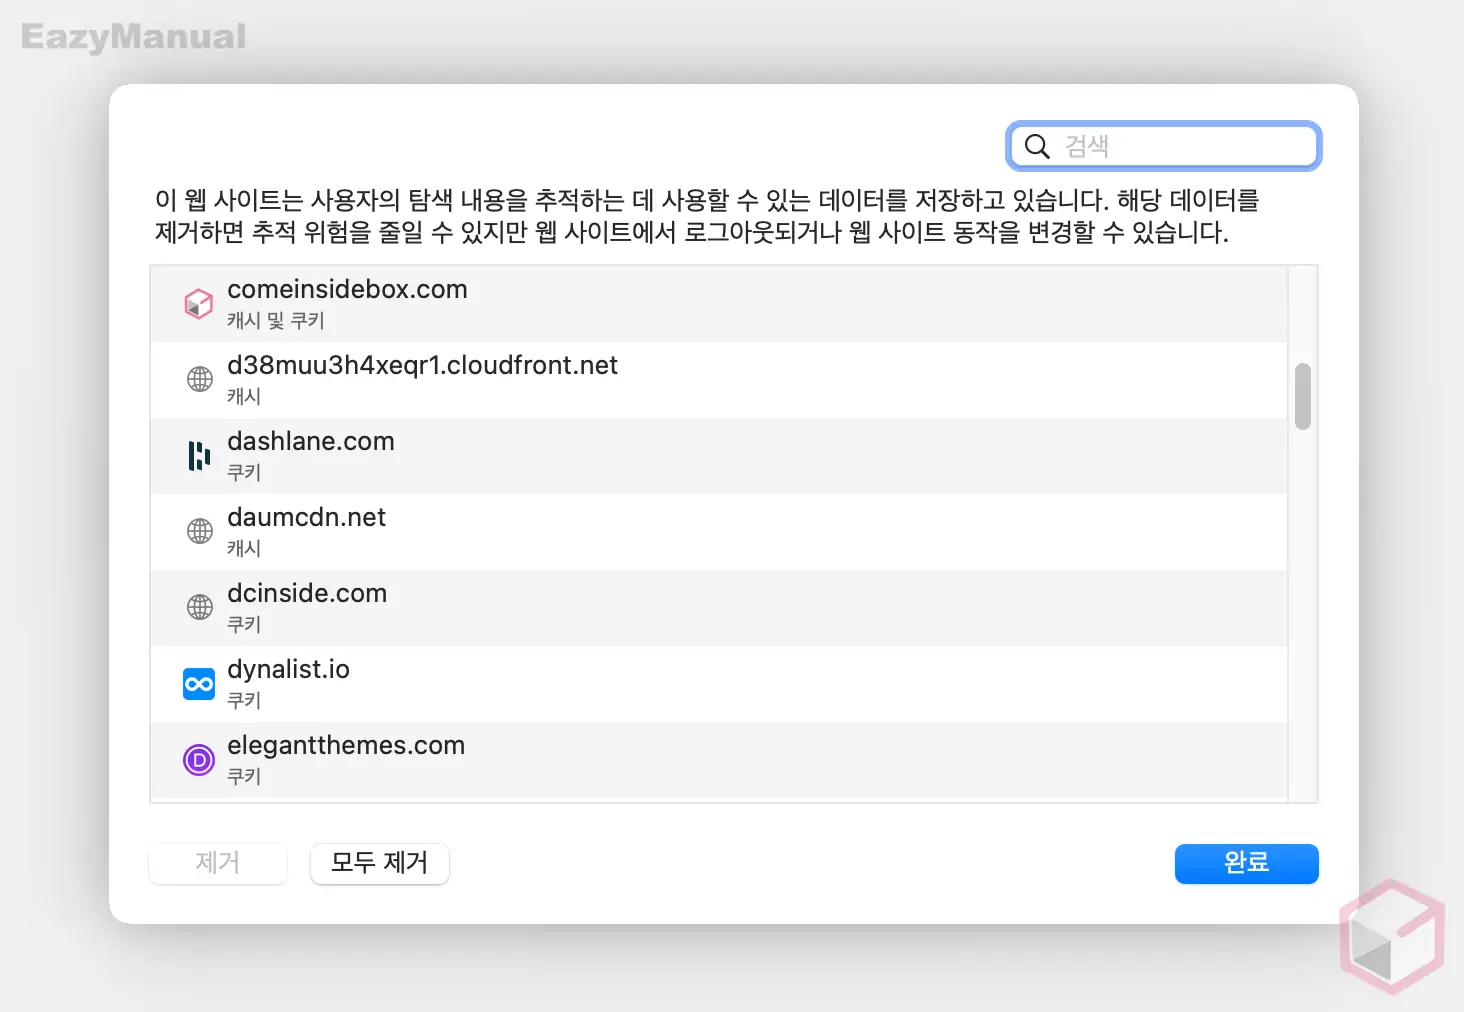Click '캐시' label under d38muu3h4xeqr1.cloudfront.net
The width and height of the screenshot is (1464, 1012).
click(244, 396)
